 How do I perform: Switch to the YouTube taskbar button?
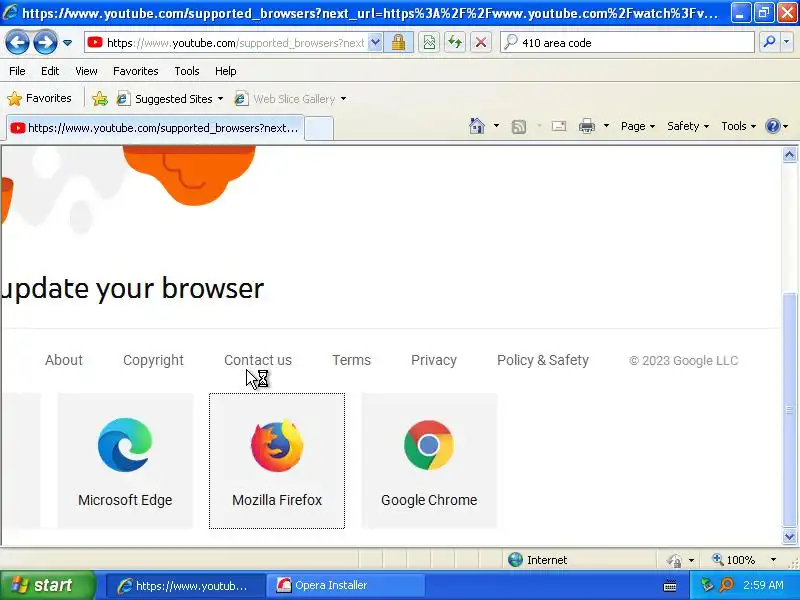[x=185, y=585]
